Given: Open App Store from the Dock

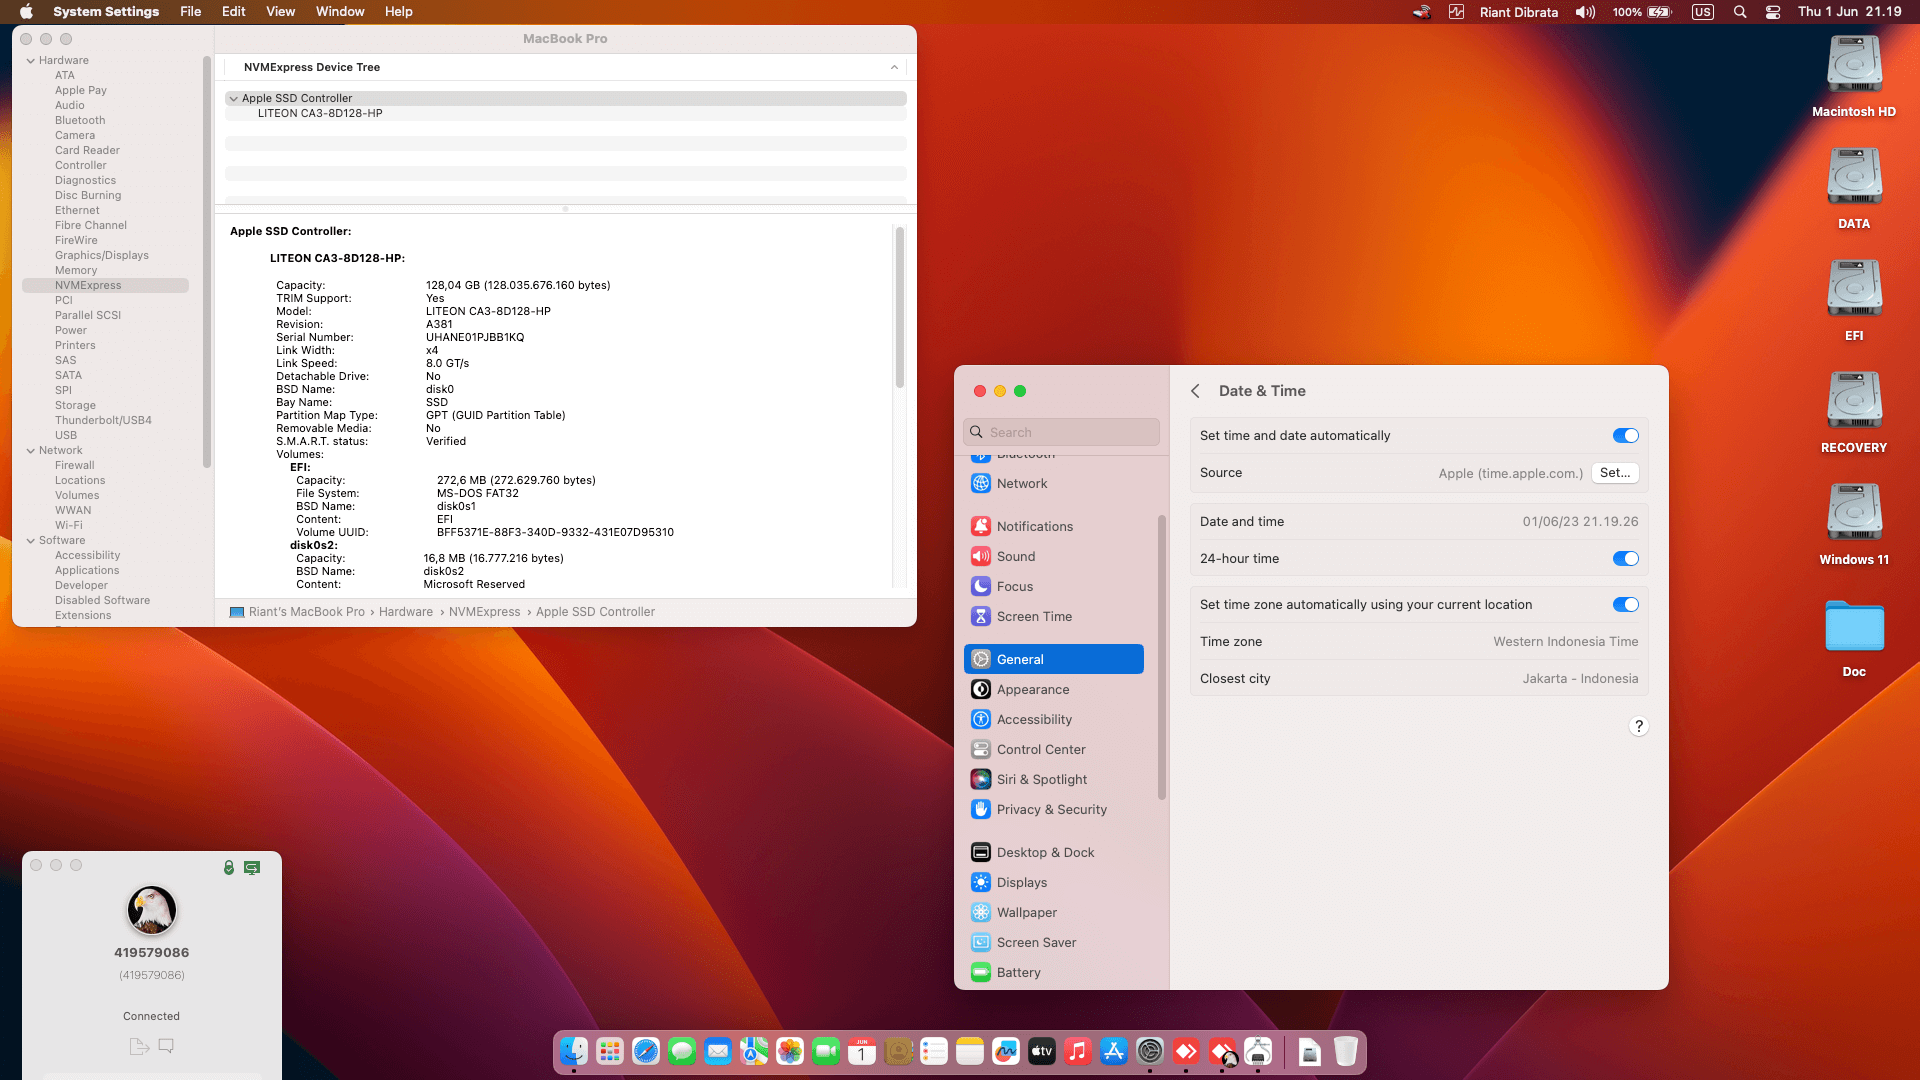Looking at the screenshot, I should coord(1114,1052).
